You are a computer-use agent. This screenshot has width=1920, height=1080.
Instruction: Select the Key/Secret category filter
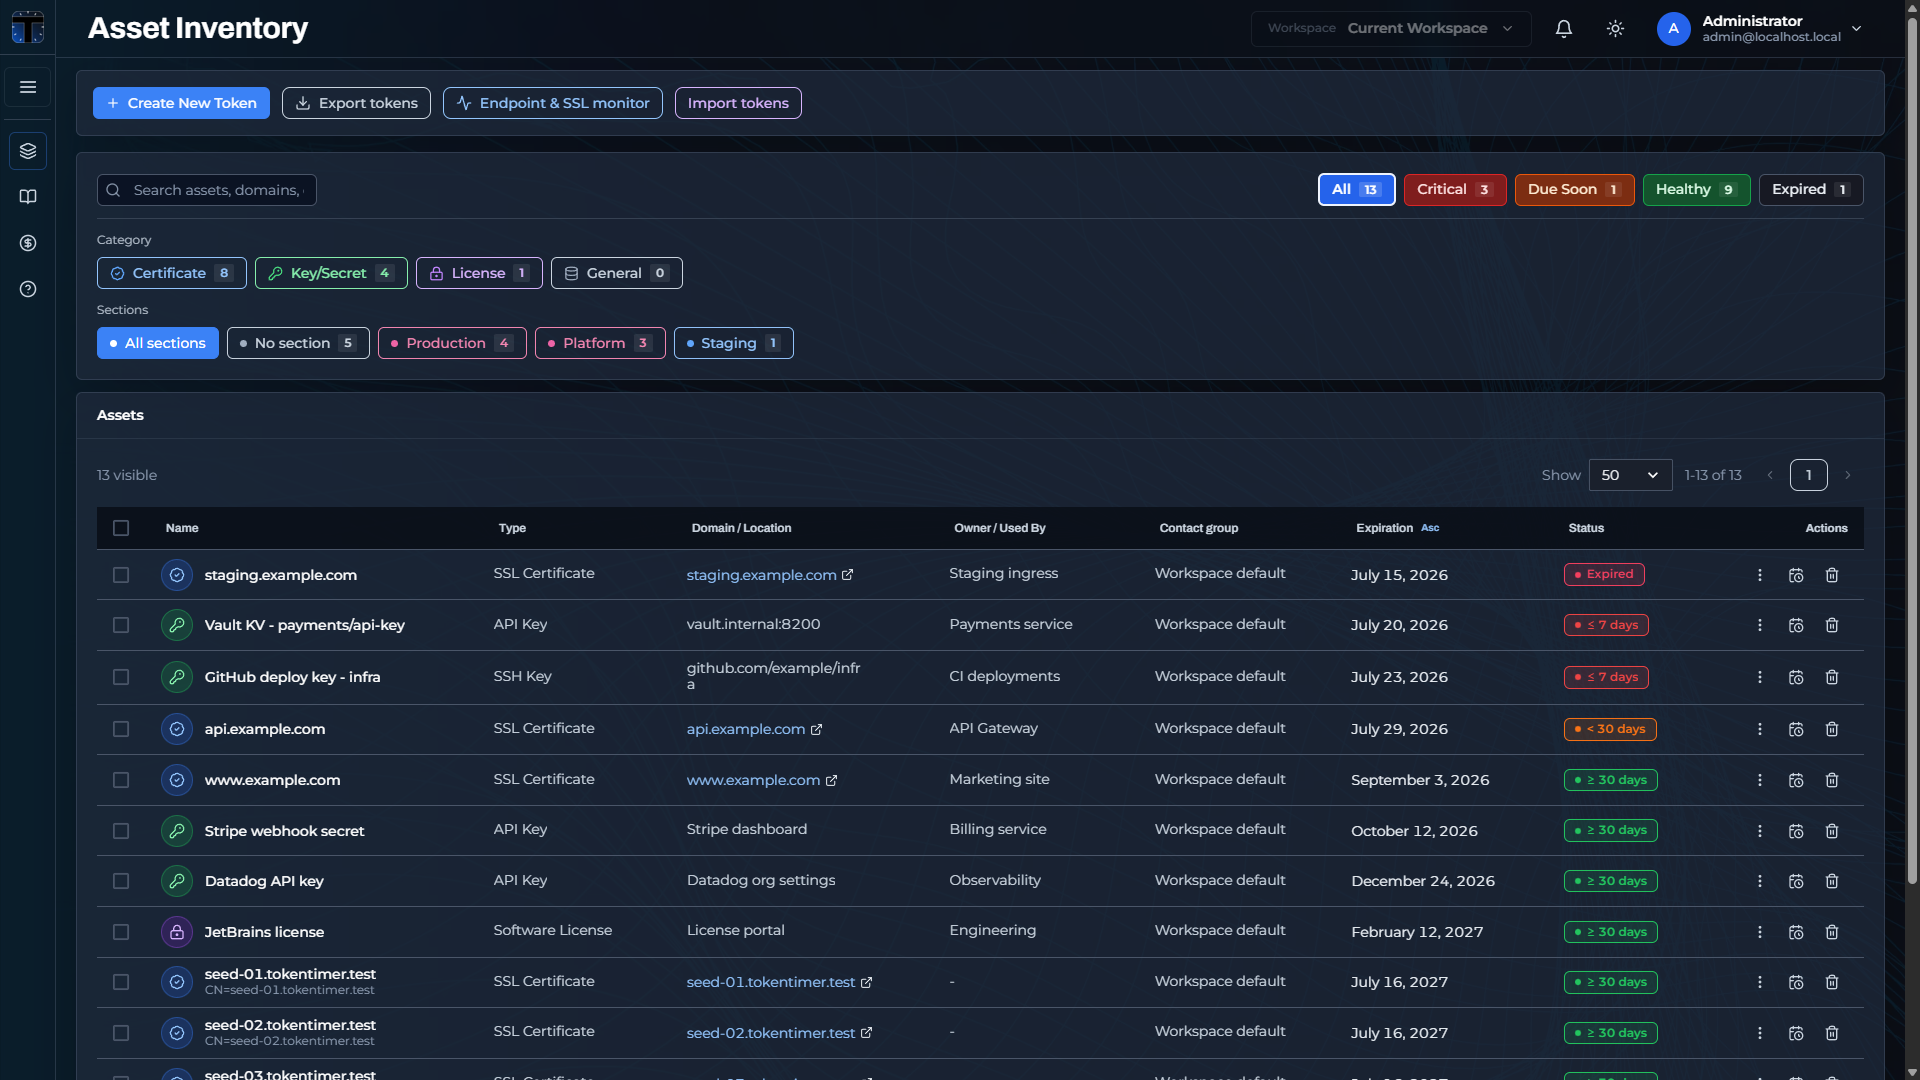[x=331, y=273]
